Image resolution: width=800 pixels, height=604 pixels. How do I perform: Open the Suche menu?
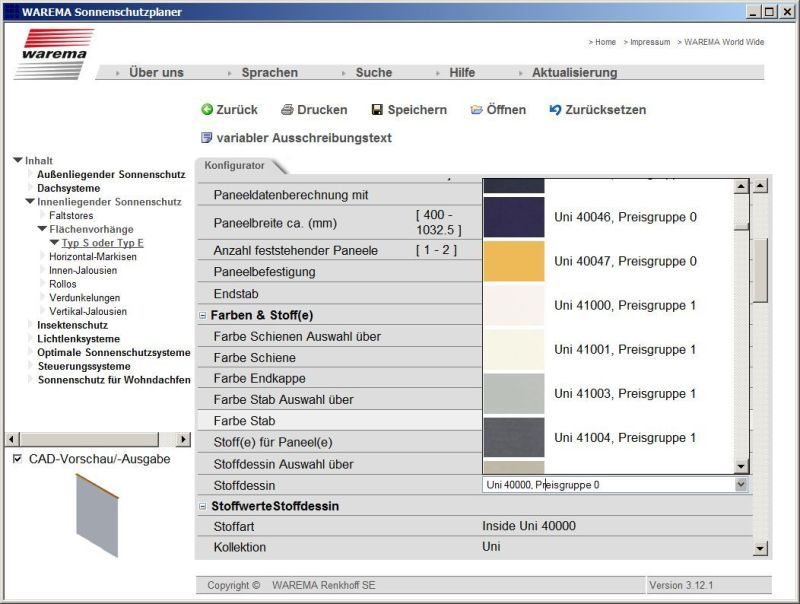374,72
